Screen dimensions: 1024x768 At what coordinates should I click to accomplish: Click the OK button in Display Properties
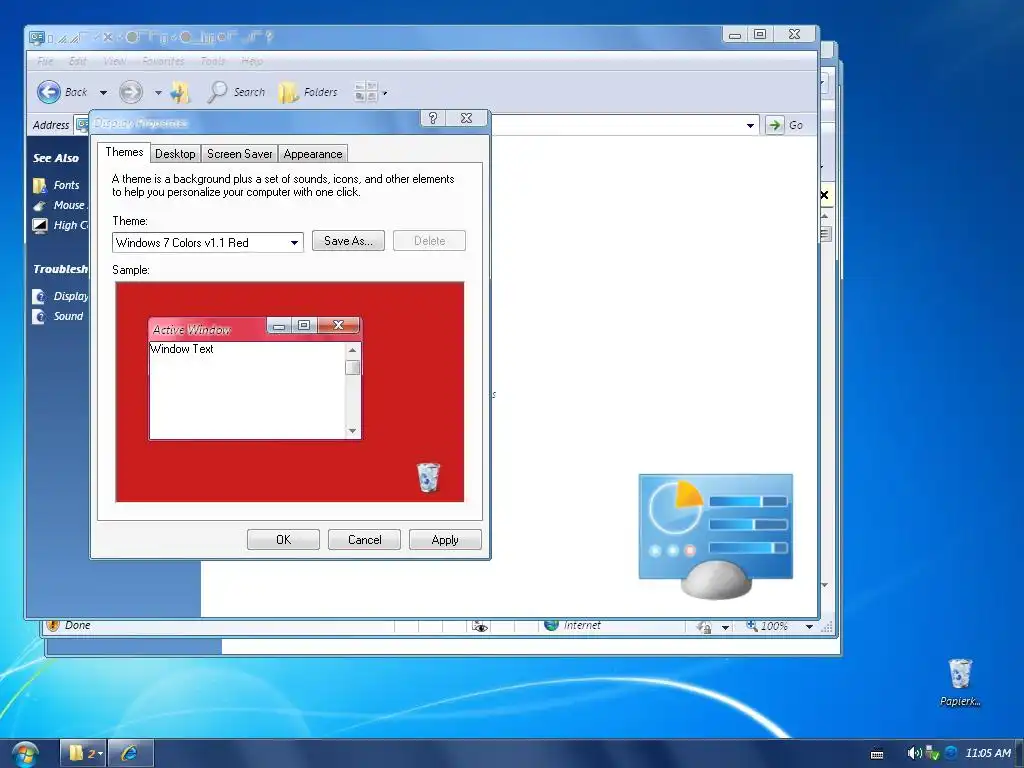(x=283, y=539)
